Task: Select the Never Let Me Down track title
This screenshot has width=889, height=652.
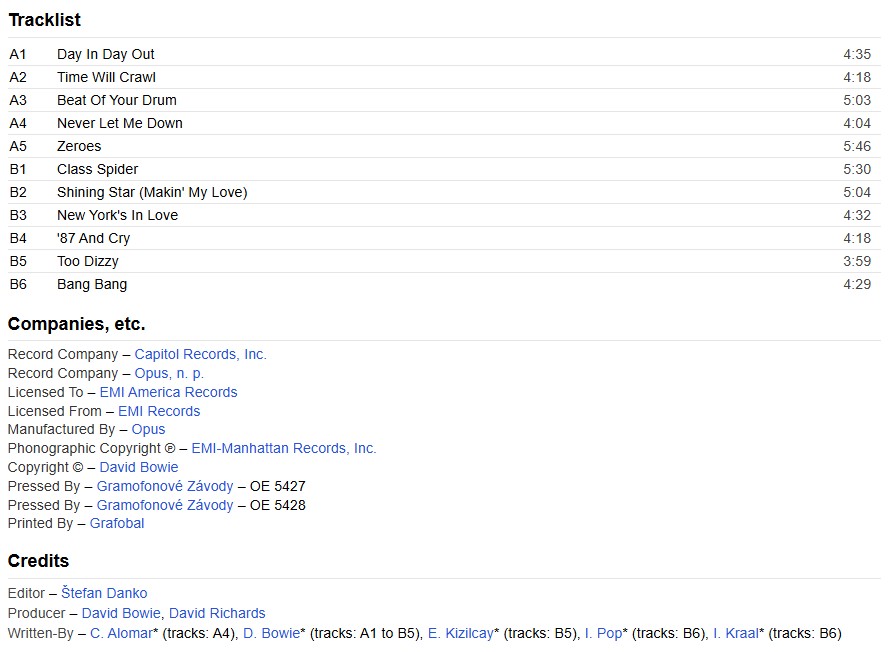Action: [x=120, y=123]
